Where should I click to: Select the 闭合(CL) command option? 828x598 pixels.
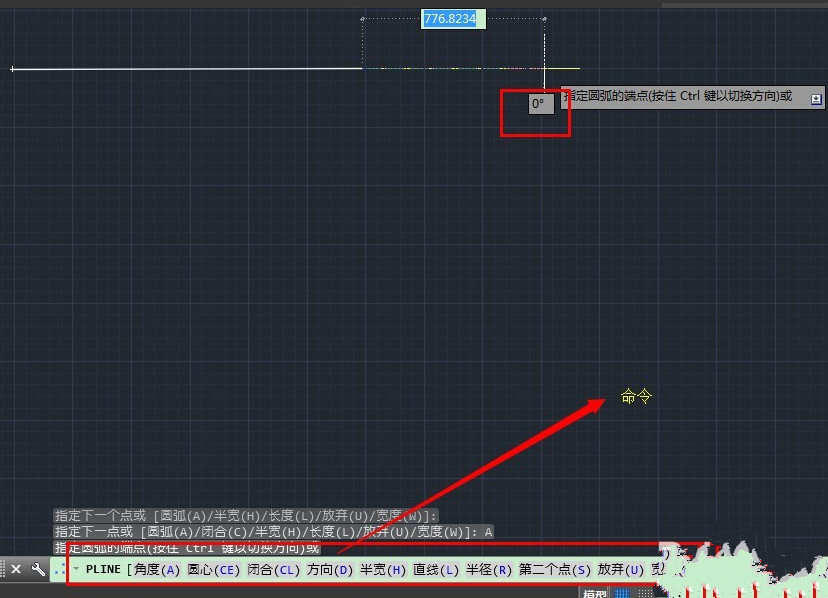[273, 569]
